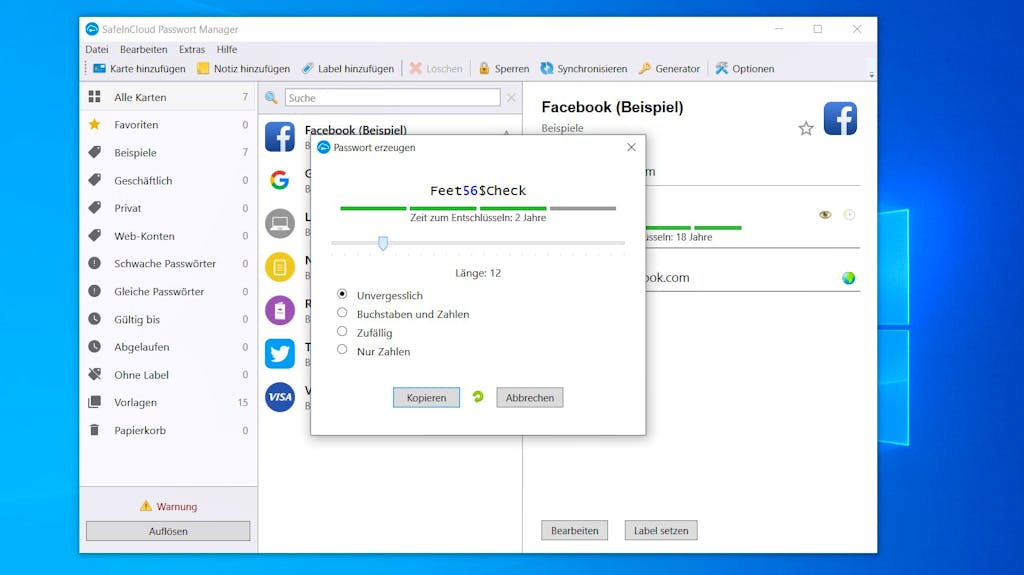The width and height of the screenshot is (1024, 575).
Task: Mark card as favorite star
Action: point(806,129)
